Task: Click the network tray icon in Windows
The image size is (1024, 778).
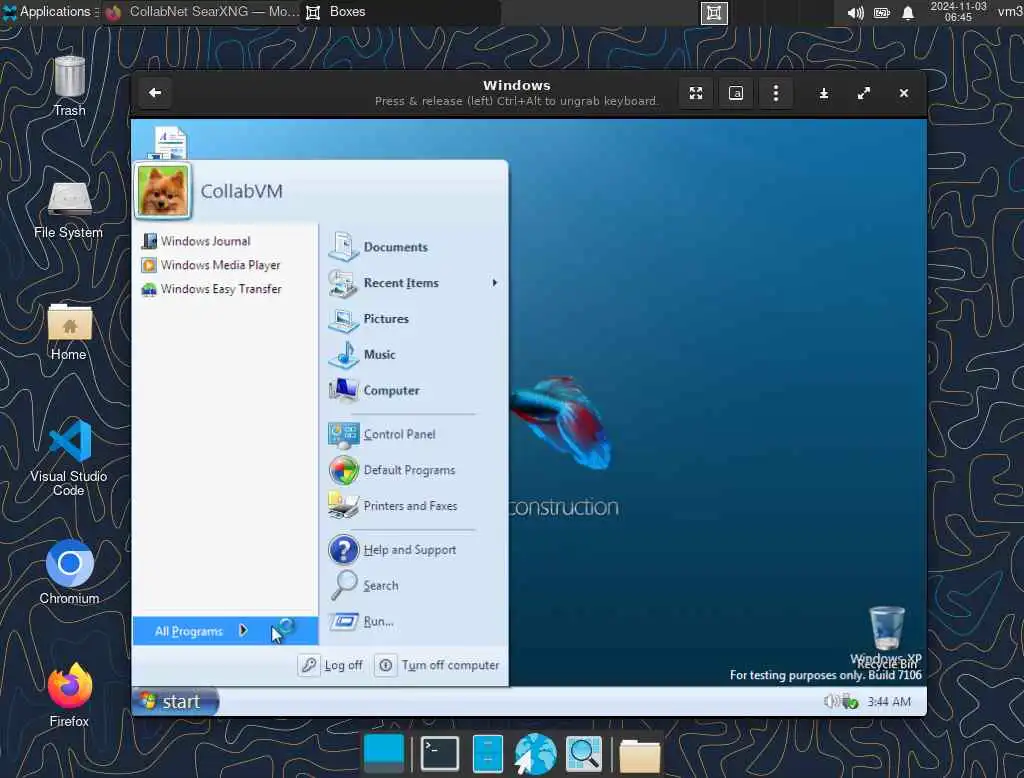Action: point(850,702)
